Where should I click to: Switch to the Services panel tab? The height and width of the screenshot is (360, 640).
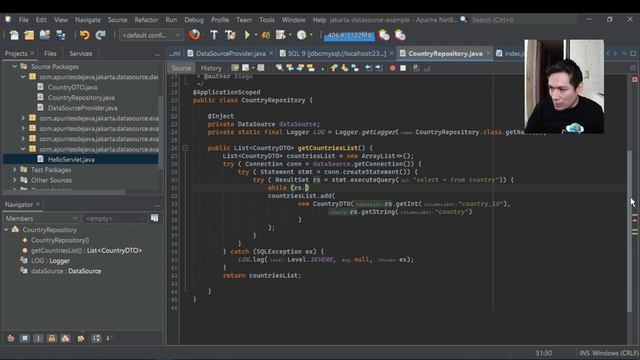[x=81, y=53]
